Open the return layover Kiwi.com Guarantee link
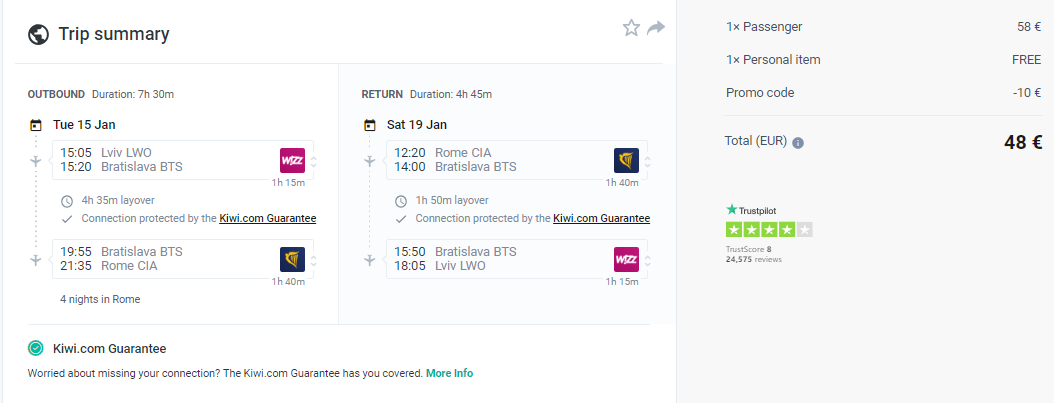The height and width of the screenshot is (403, 1054). 601,218
